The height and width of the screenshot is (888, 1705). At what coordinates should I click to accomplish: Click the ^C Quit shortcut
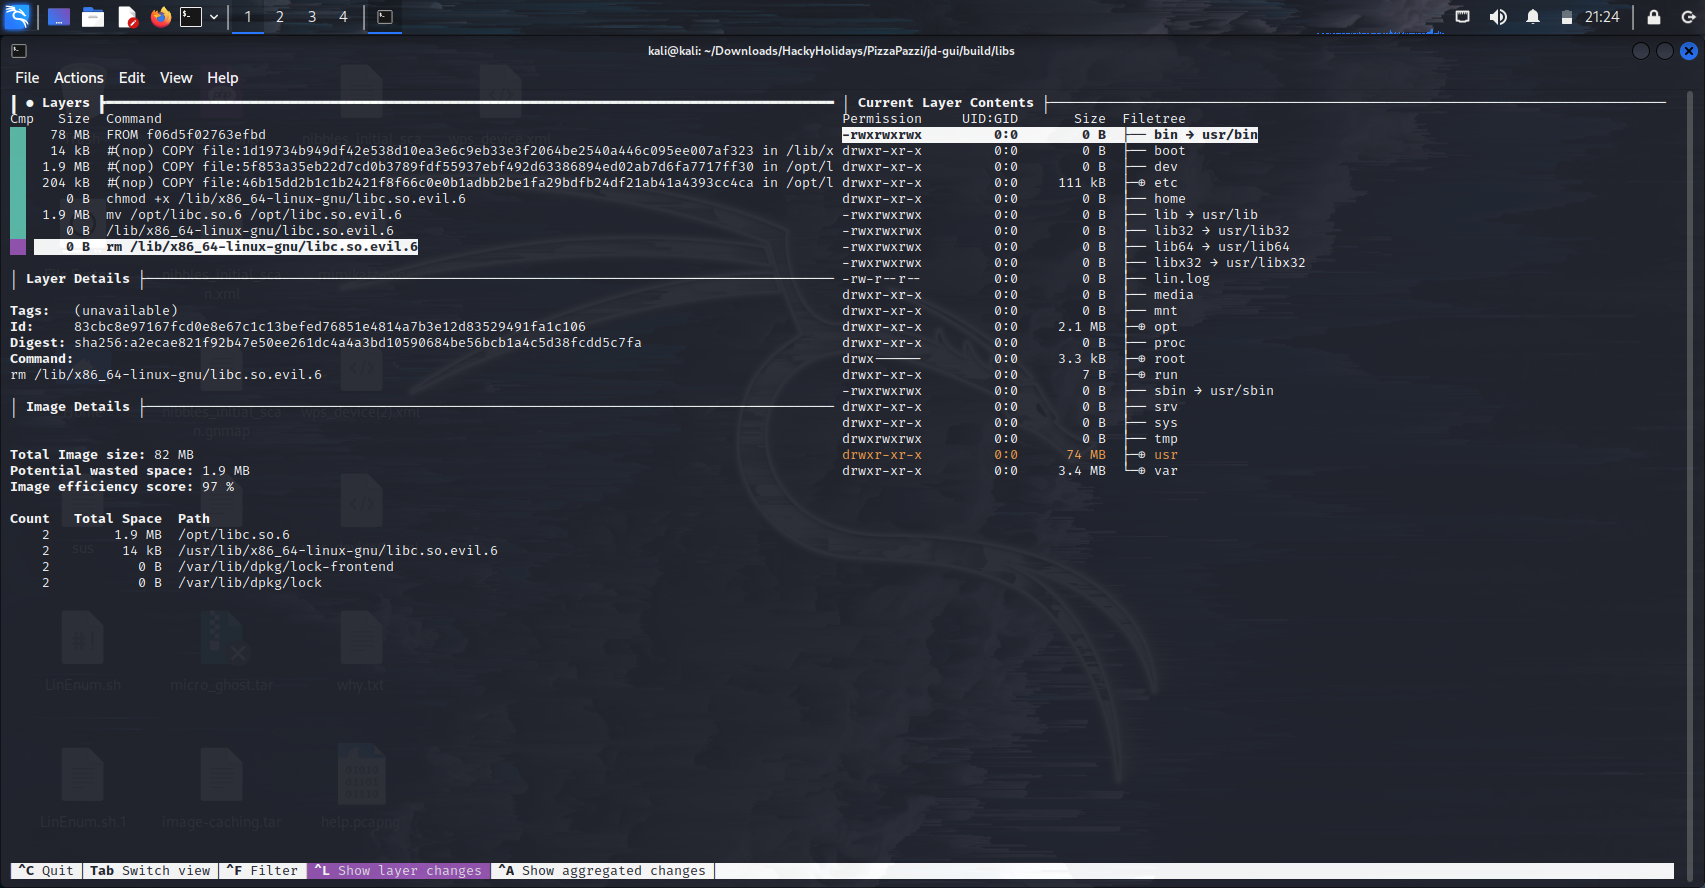46,871
